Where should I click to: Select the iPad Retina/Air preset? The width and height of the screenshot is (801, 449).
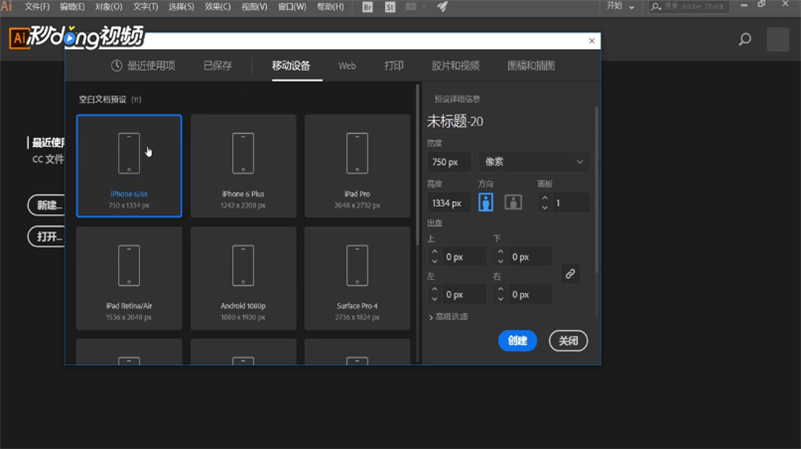point(129,278)
